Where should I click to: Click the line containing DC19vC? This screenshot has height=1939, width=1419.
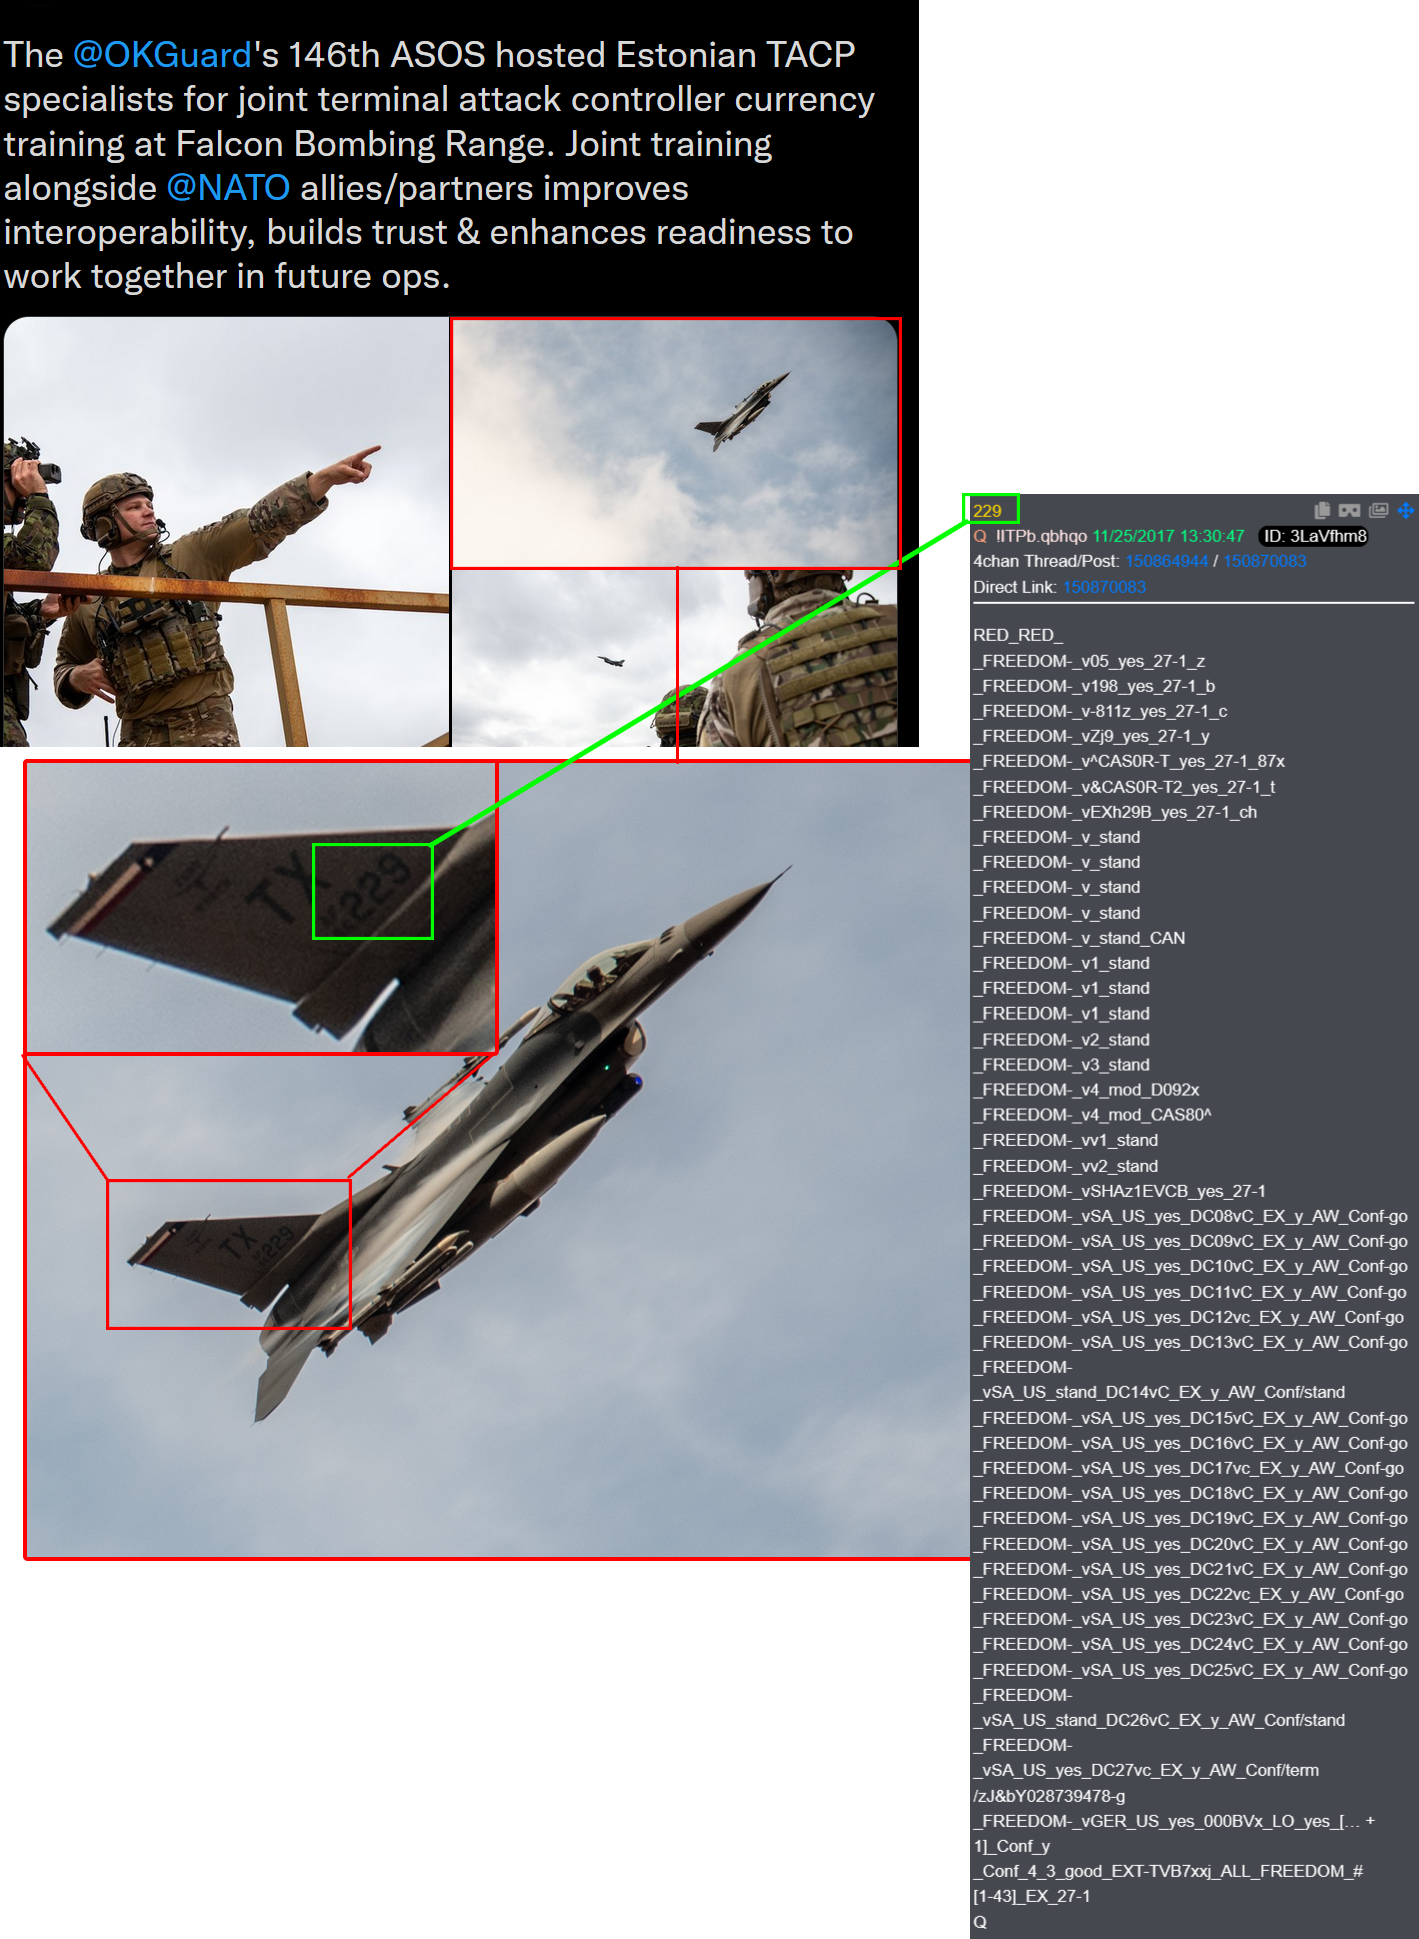(x=1190, y=1518)
